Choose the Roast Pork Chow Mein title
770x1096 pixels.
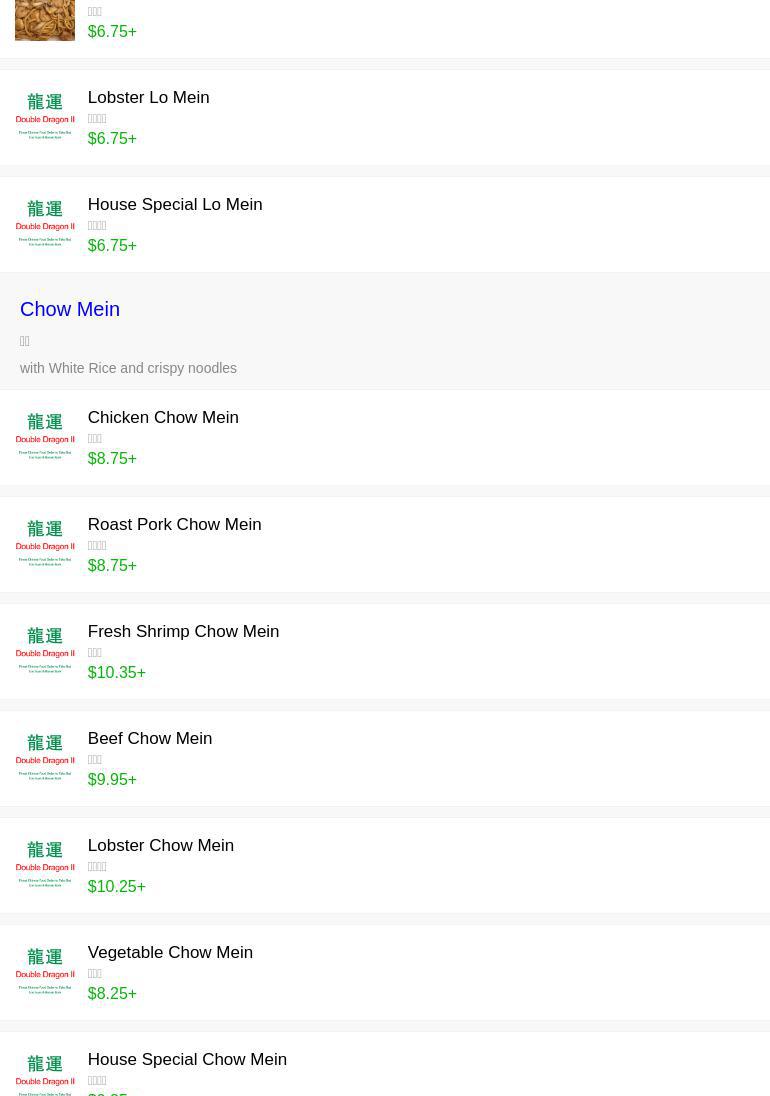pos(174,524)
